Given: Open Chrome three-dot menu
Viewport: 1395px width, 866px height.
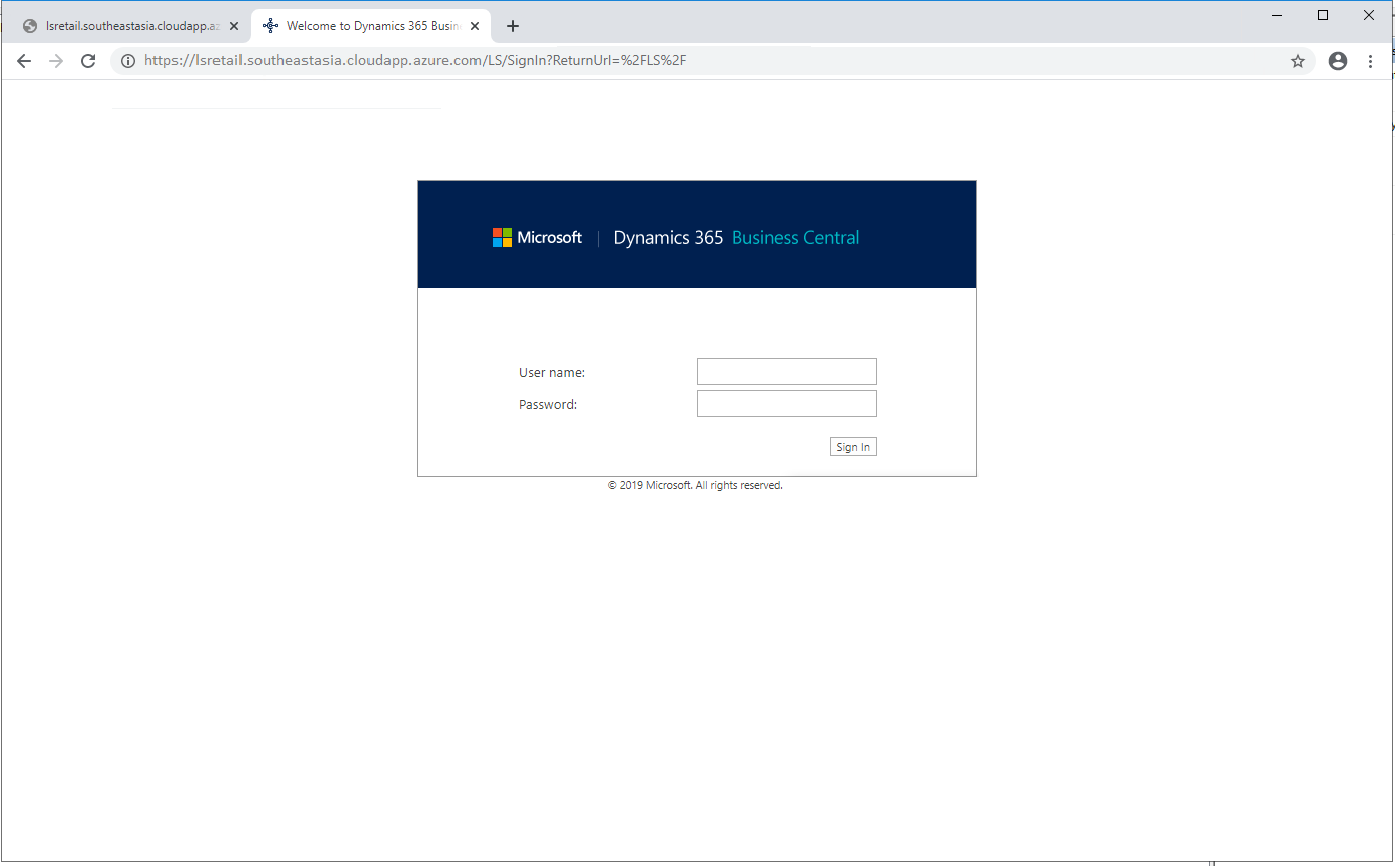Looking at the screenshot, I should (x=1370, y=61).
